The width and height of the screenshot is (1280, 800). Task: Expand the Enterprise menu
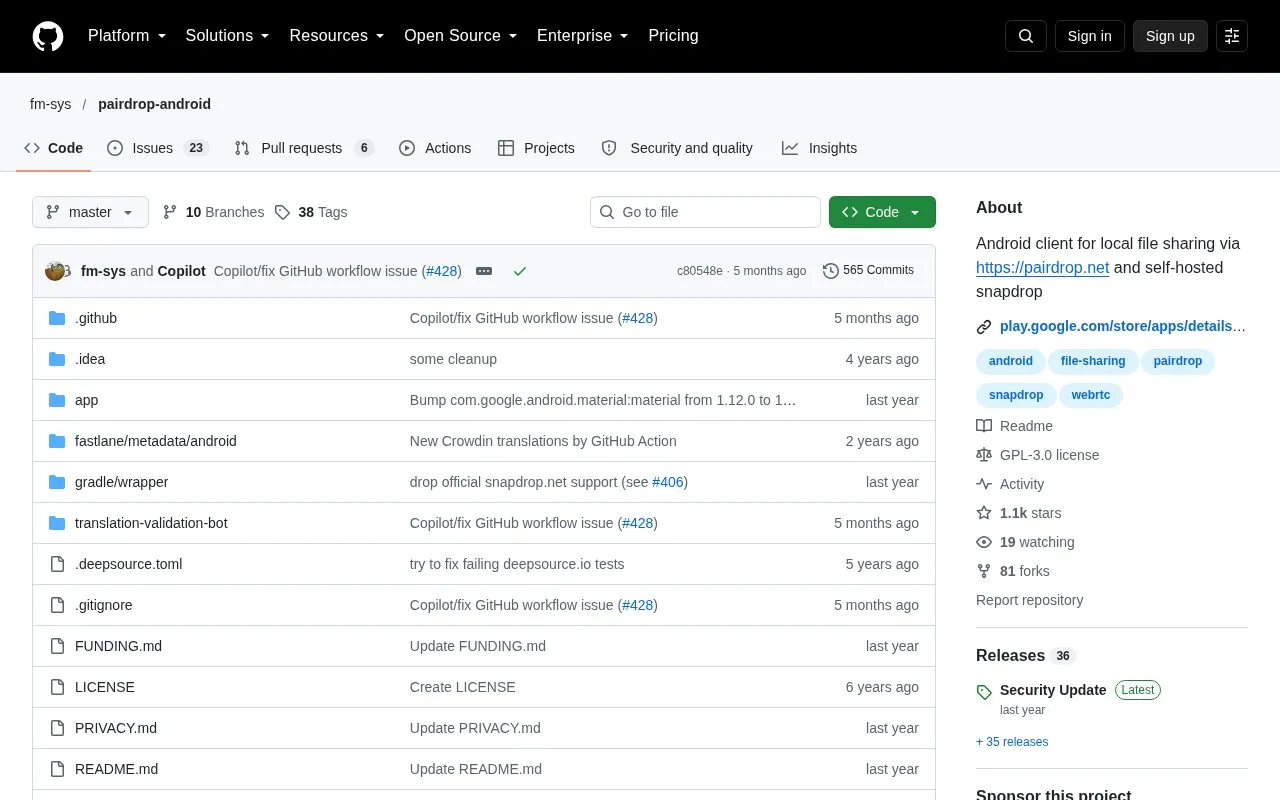coord(583,36)
